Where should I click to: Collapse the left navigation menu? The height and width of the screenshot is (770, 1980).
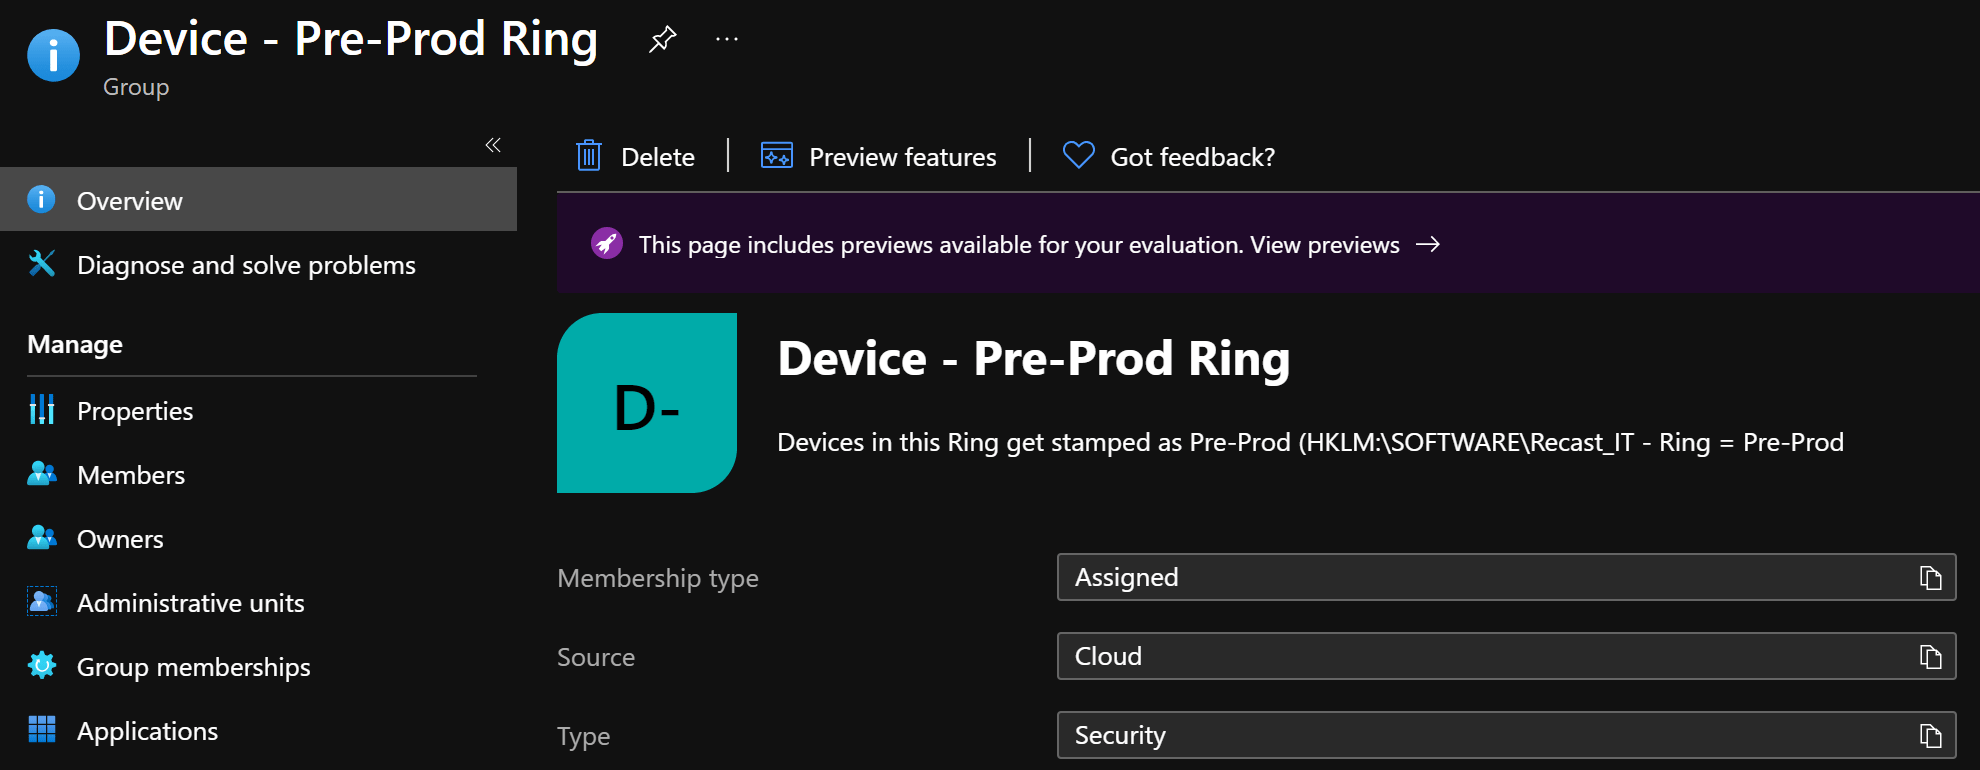click(x=493, y=145)
